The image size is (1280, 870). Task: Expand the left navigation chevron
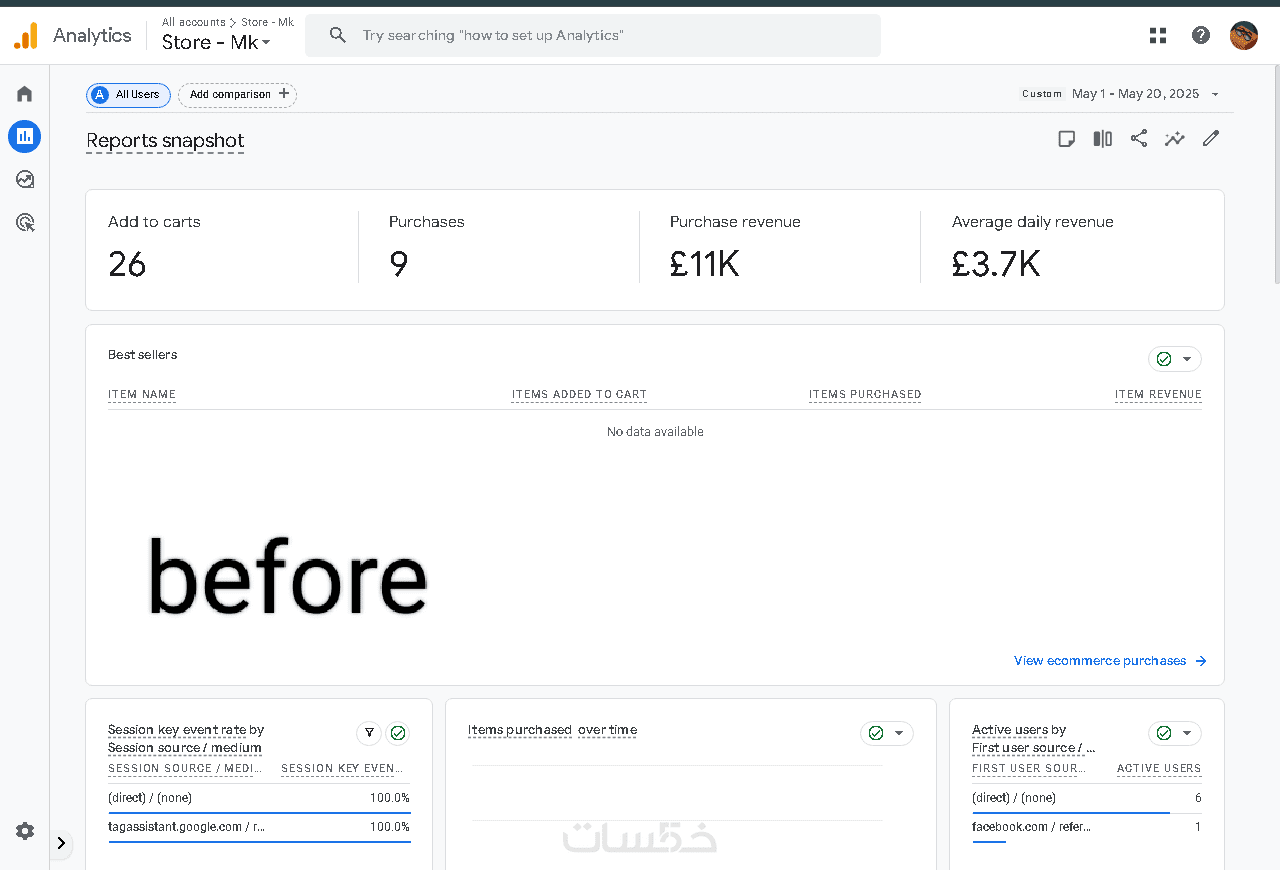61,843
